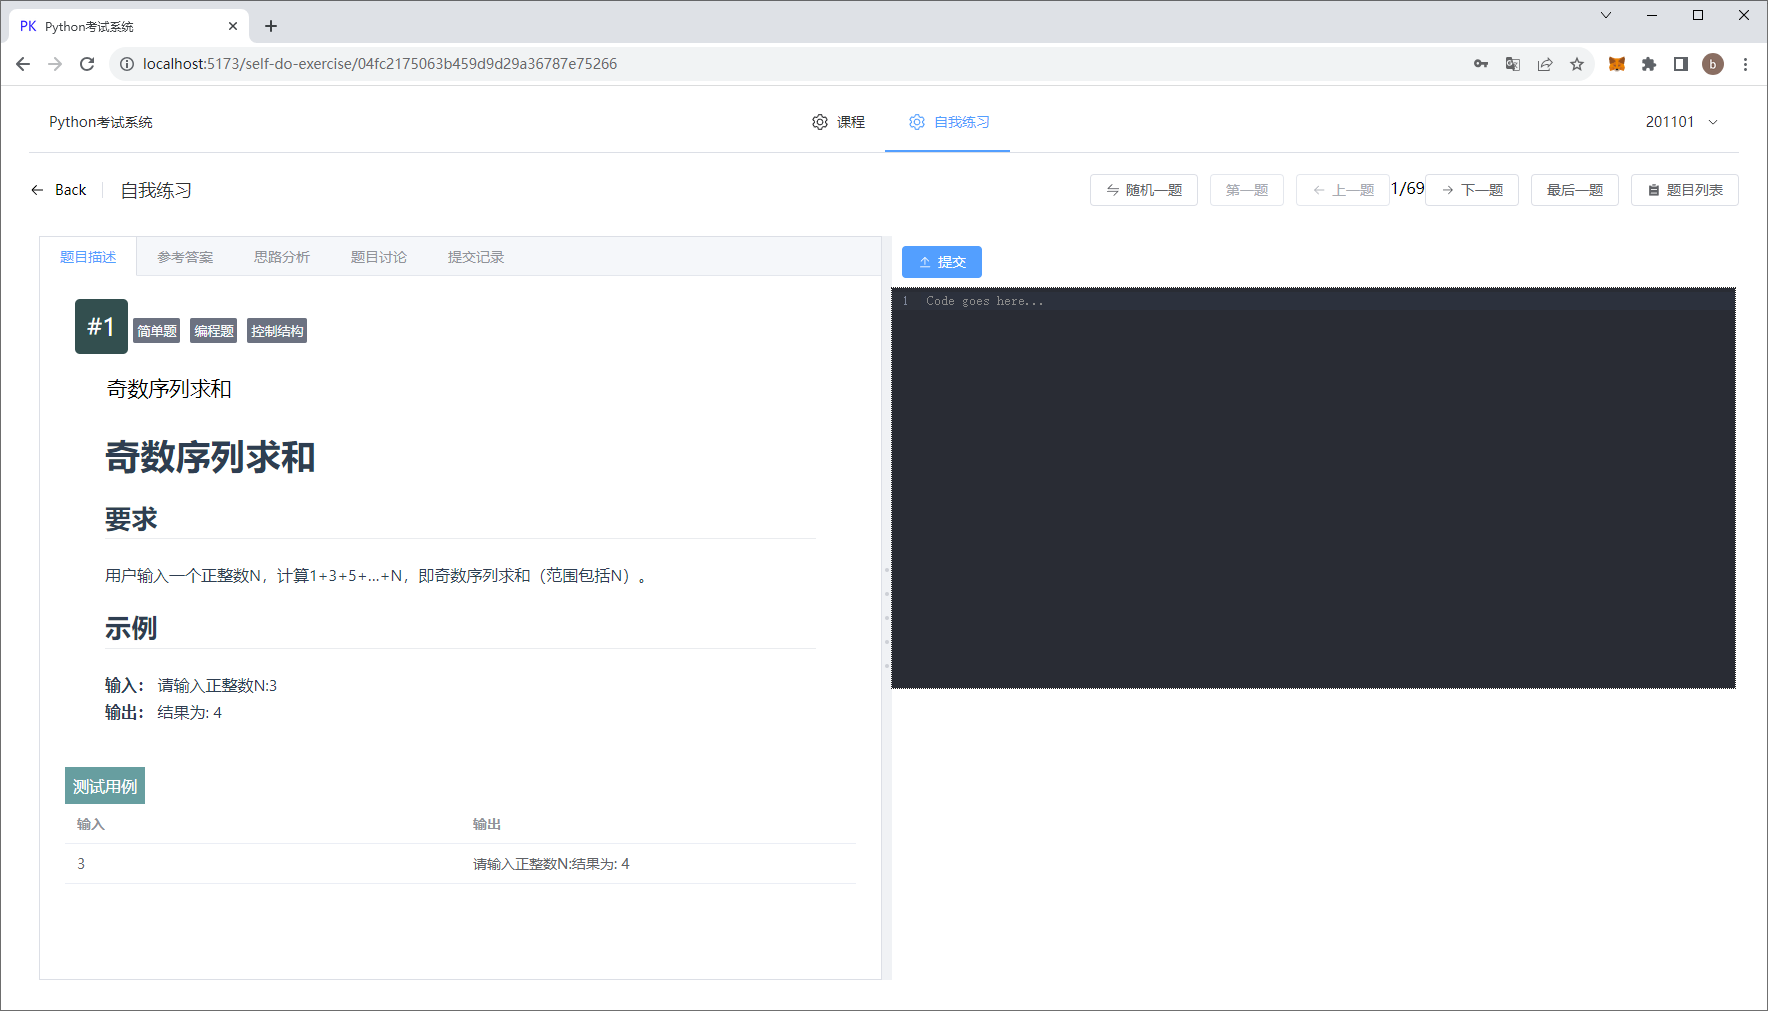Click the 控制结构 tag
1768x1011 pixels.
(x=277, y=331)
